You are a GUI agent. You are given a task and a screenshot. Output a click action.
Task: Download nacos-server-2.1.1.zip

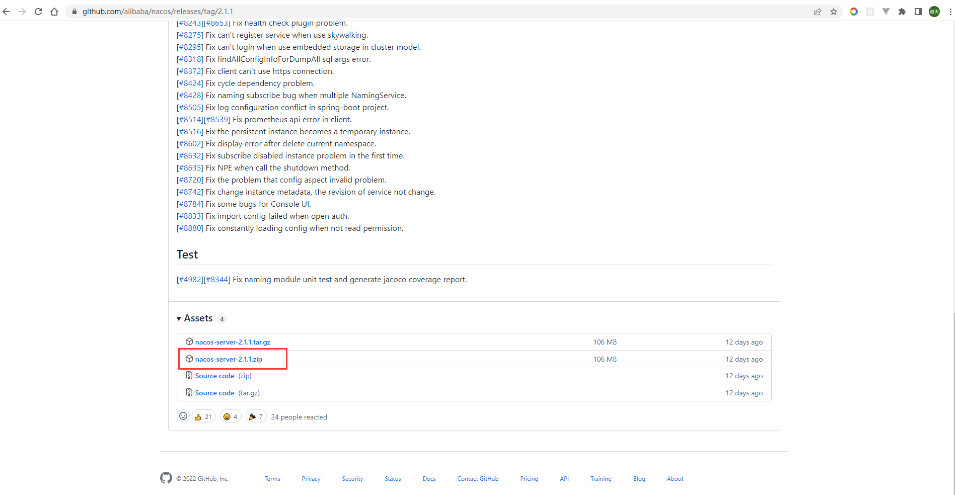point(228,359)
